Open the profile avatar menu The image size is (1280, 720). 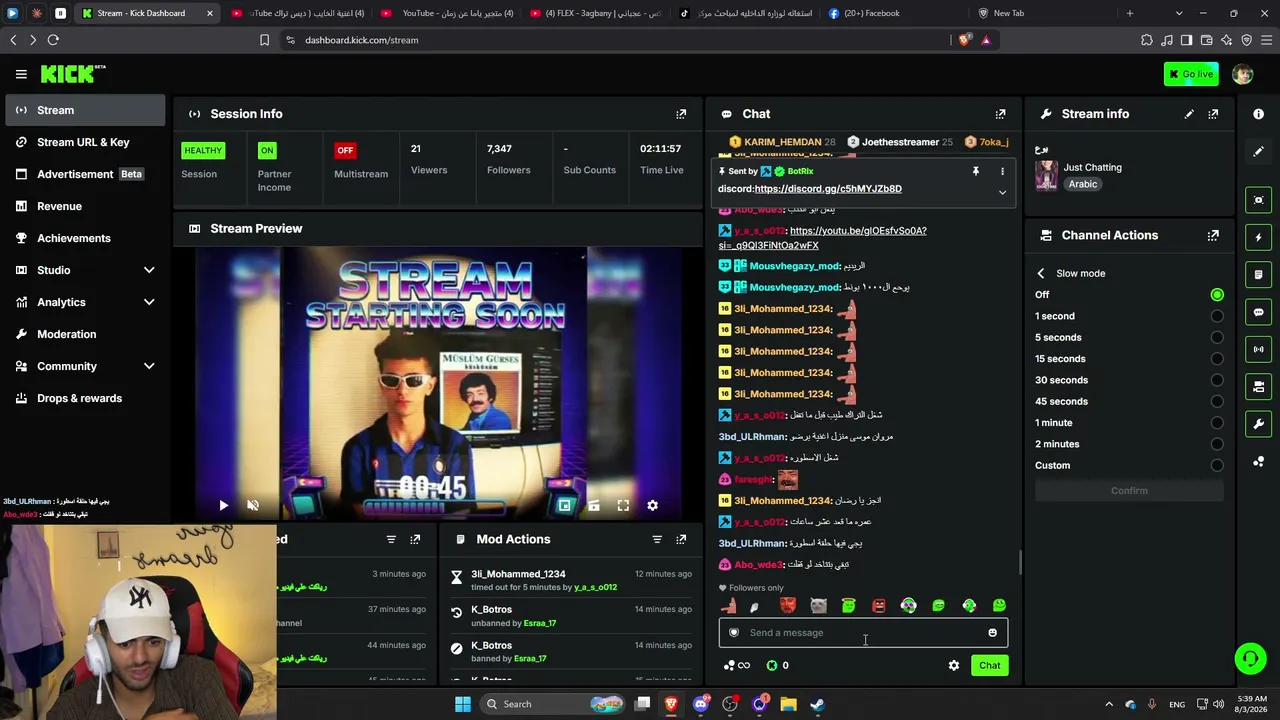[x=1243, y=74]
